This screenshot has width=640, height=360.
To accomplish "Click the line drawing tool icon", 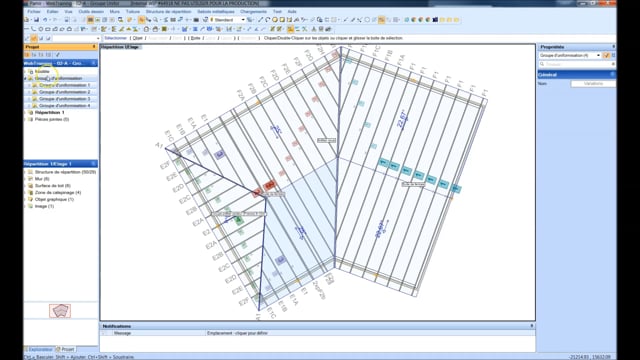I will click(x=260, y=20).
